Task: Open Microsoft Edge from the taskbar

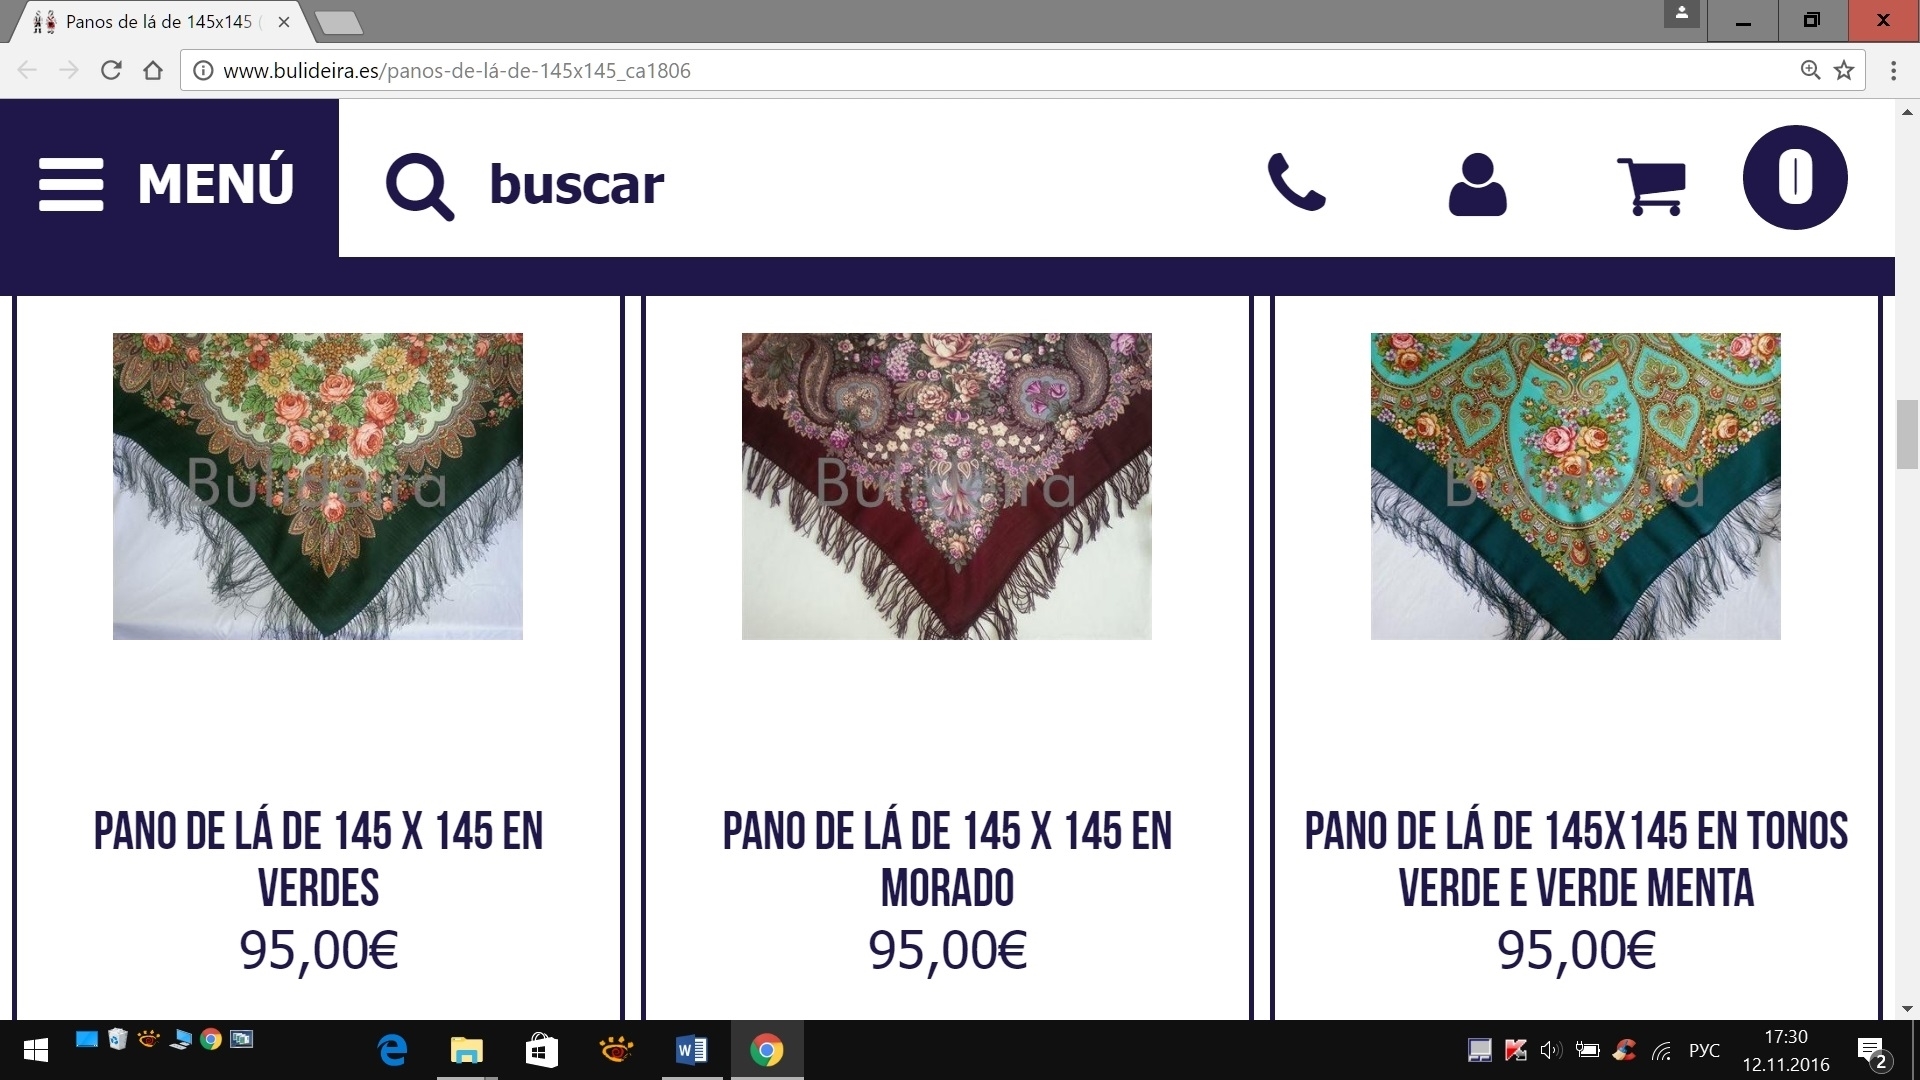Action: (x=392, y=1050)
